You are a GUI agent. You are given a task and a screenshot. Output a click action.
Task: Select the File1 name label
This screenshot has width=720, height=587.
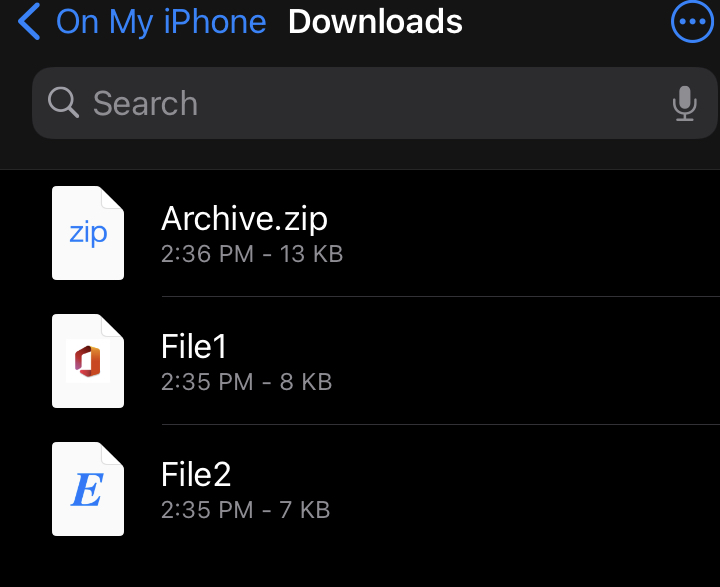(194, 346)
